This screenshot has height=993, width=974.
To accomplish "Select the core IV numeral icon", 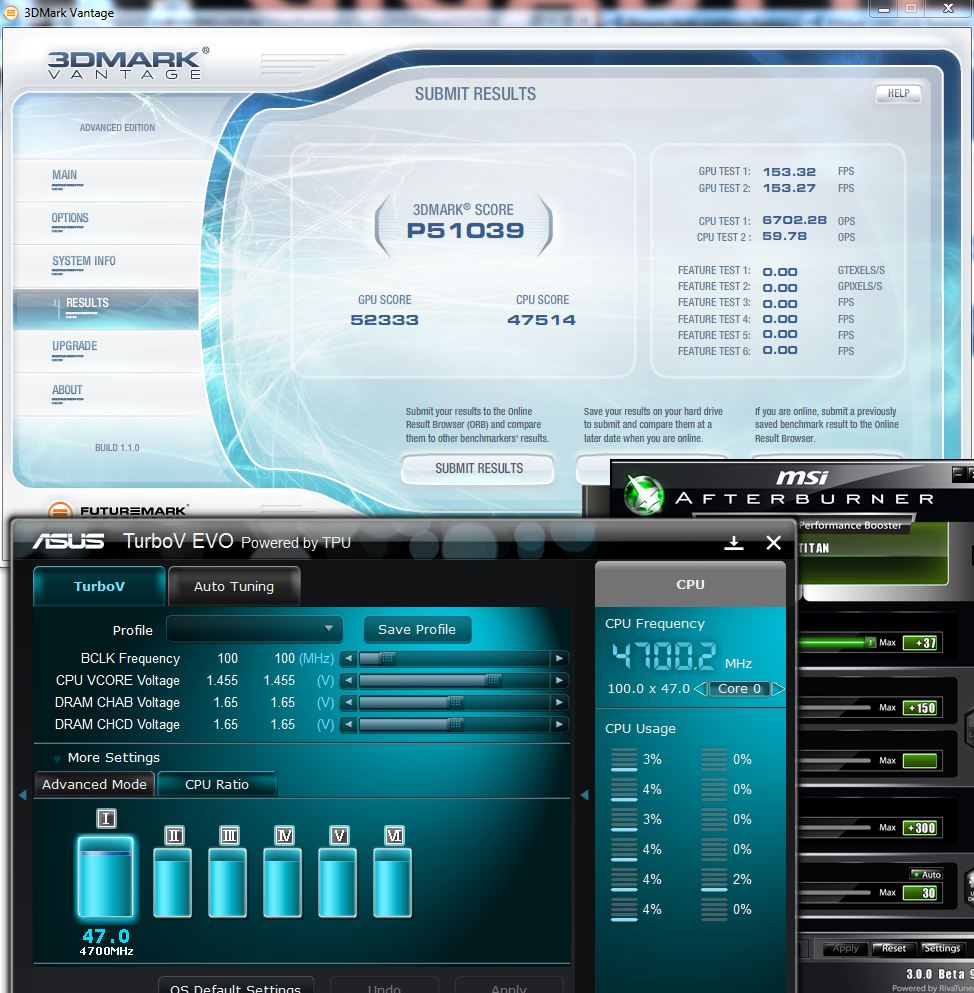I will [284, 836].
